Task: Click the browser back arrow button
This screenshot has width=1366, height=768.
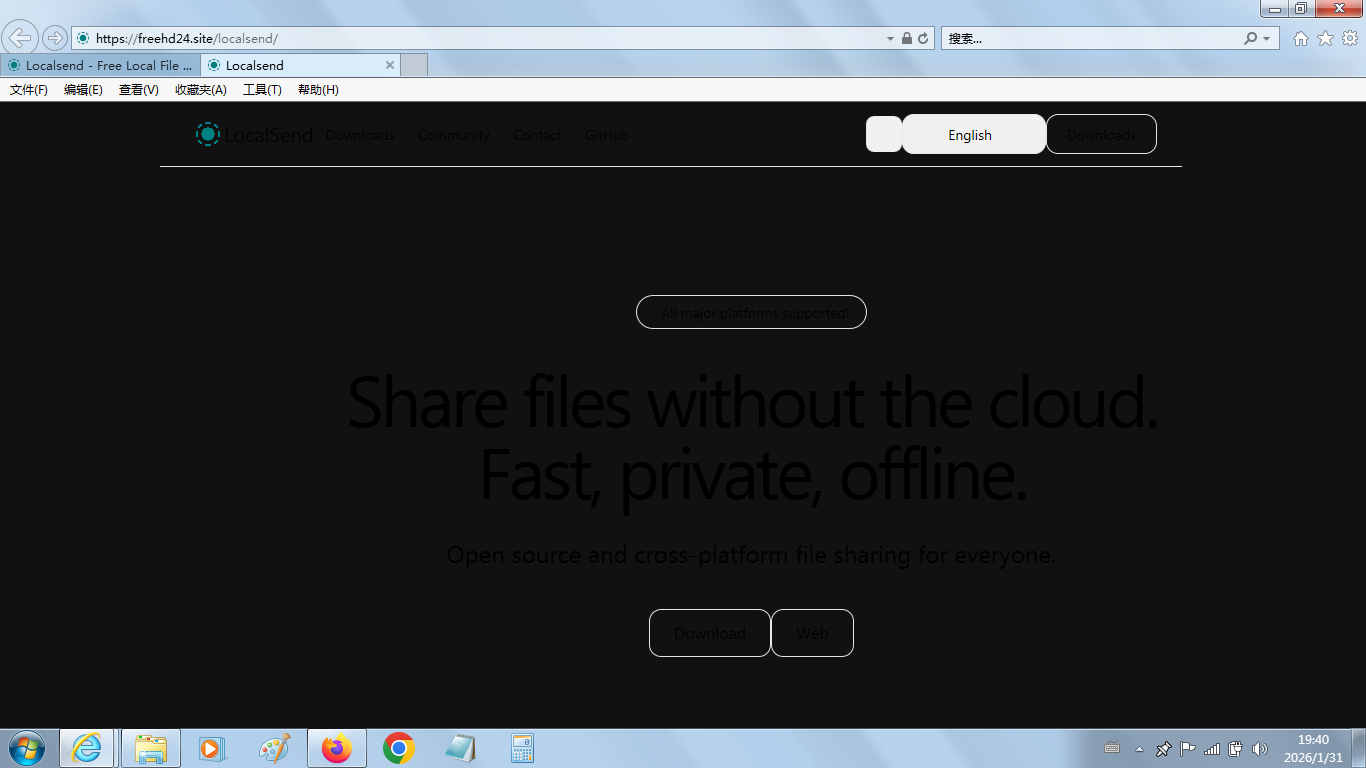Action: (x=20, y=38)
